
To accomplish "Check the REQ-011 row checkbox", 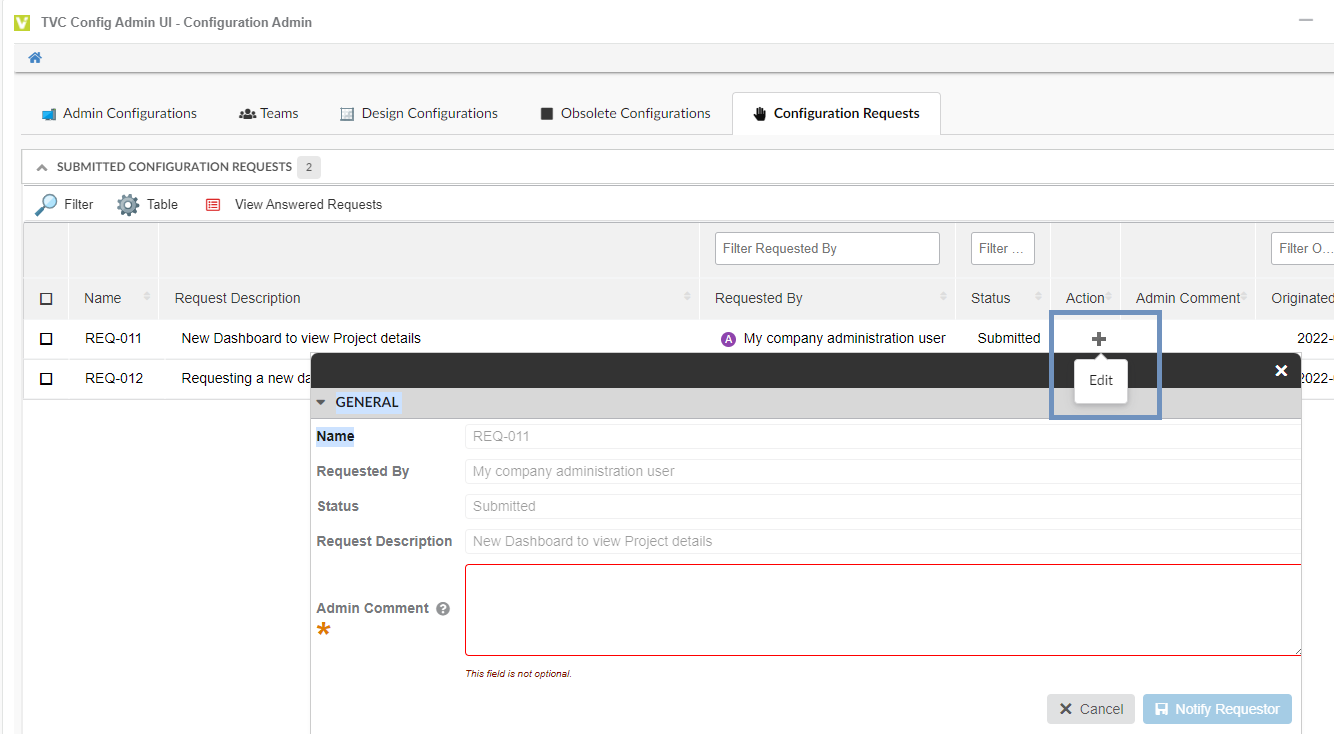I will click(x=46, y=339).
